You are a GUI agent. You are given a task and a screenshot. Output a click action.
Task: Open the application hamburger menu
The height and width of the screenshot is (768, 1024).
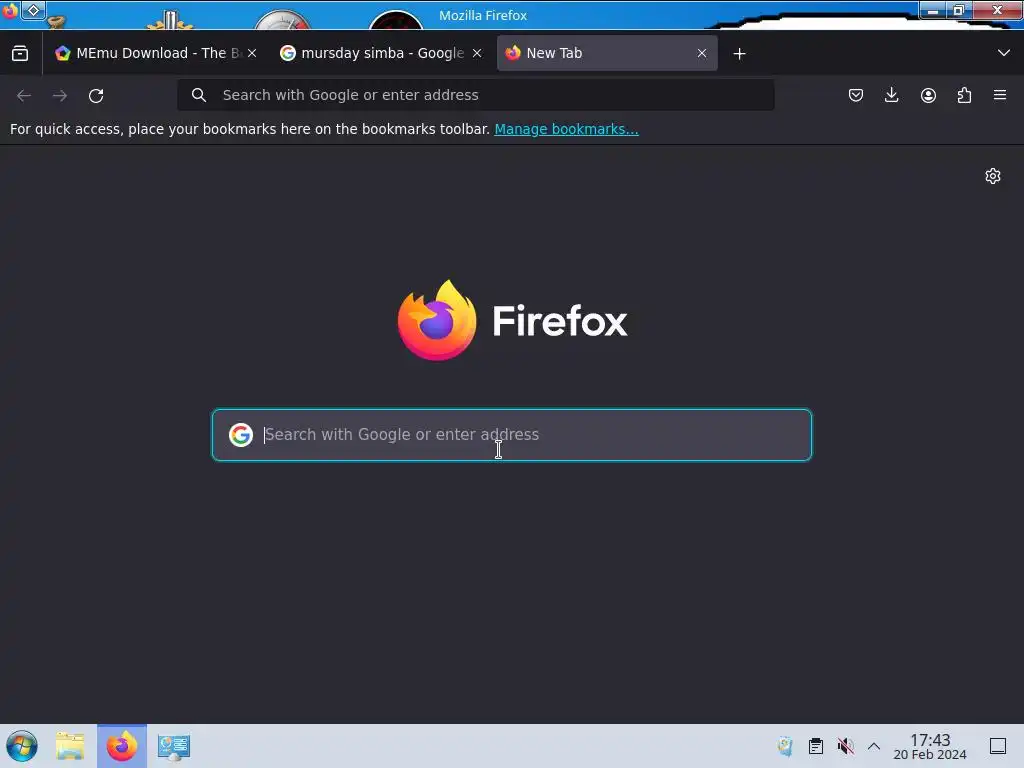point(1000,95)
